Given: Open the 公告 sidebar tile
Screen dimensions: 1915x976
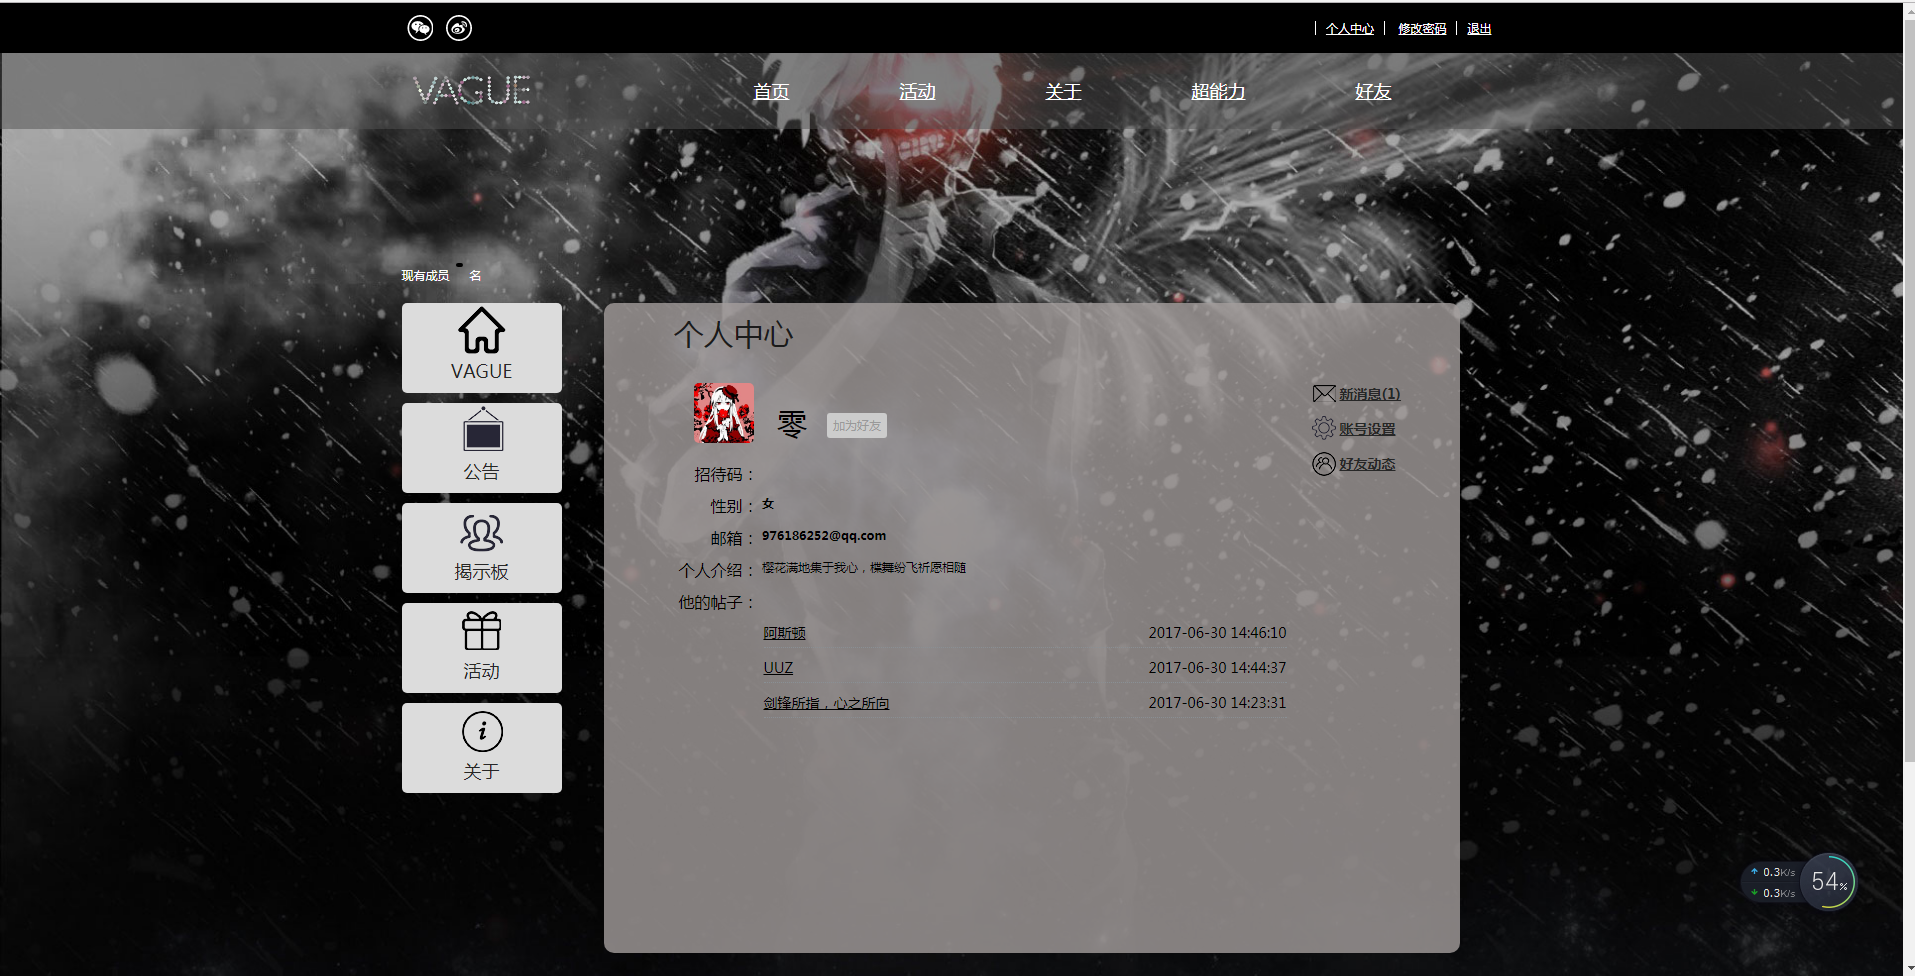Looking at the screenshot, I should [x=482, y=448].
